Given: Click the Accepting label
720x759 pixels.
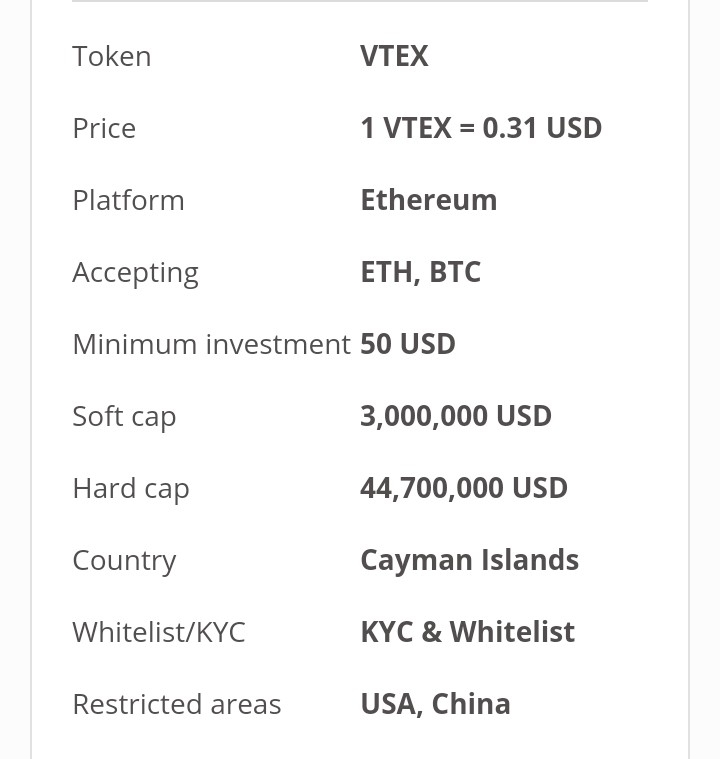Looking at the screenshot, I should click(135, 272).
